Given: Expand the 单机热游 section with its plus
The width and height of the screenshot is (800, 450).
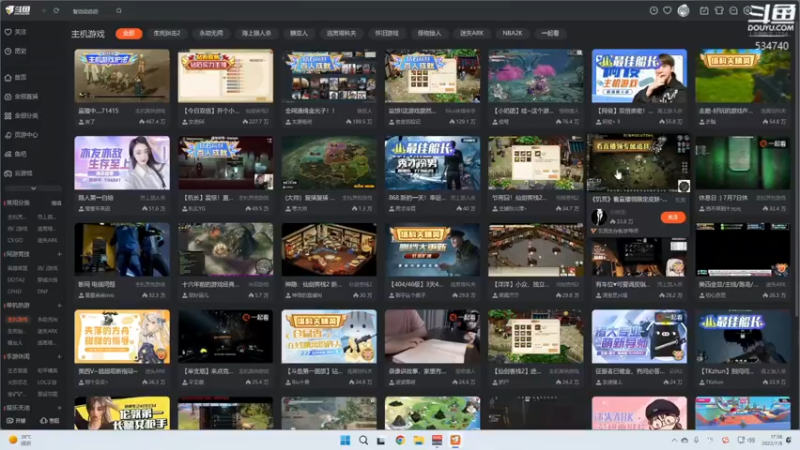Looking at the screenshot, I should tap(59, 306).
